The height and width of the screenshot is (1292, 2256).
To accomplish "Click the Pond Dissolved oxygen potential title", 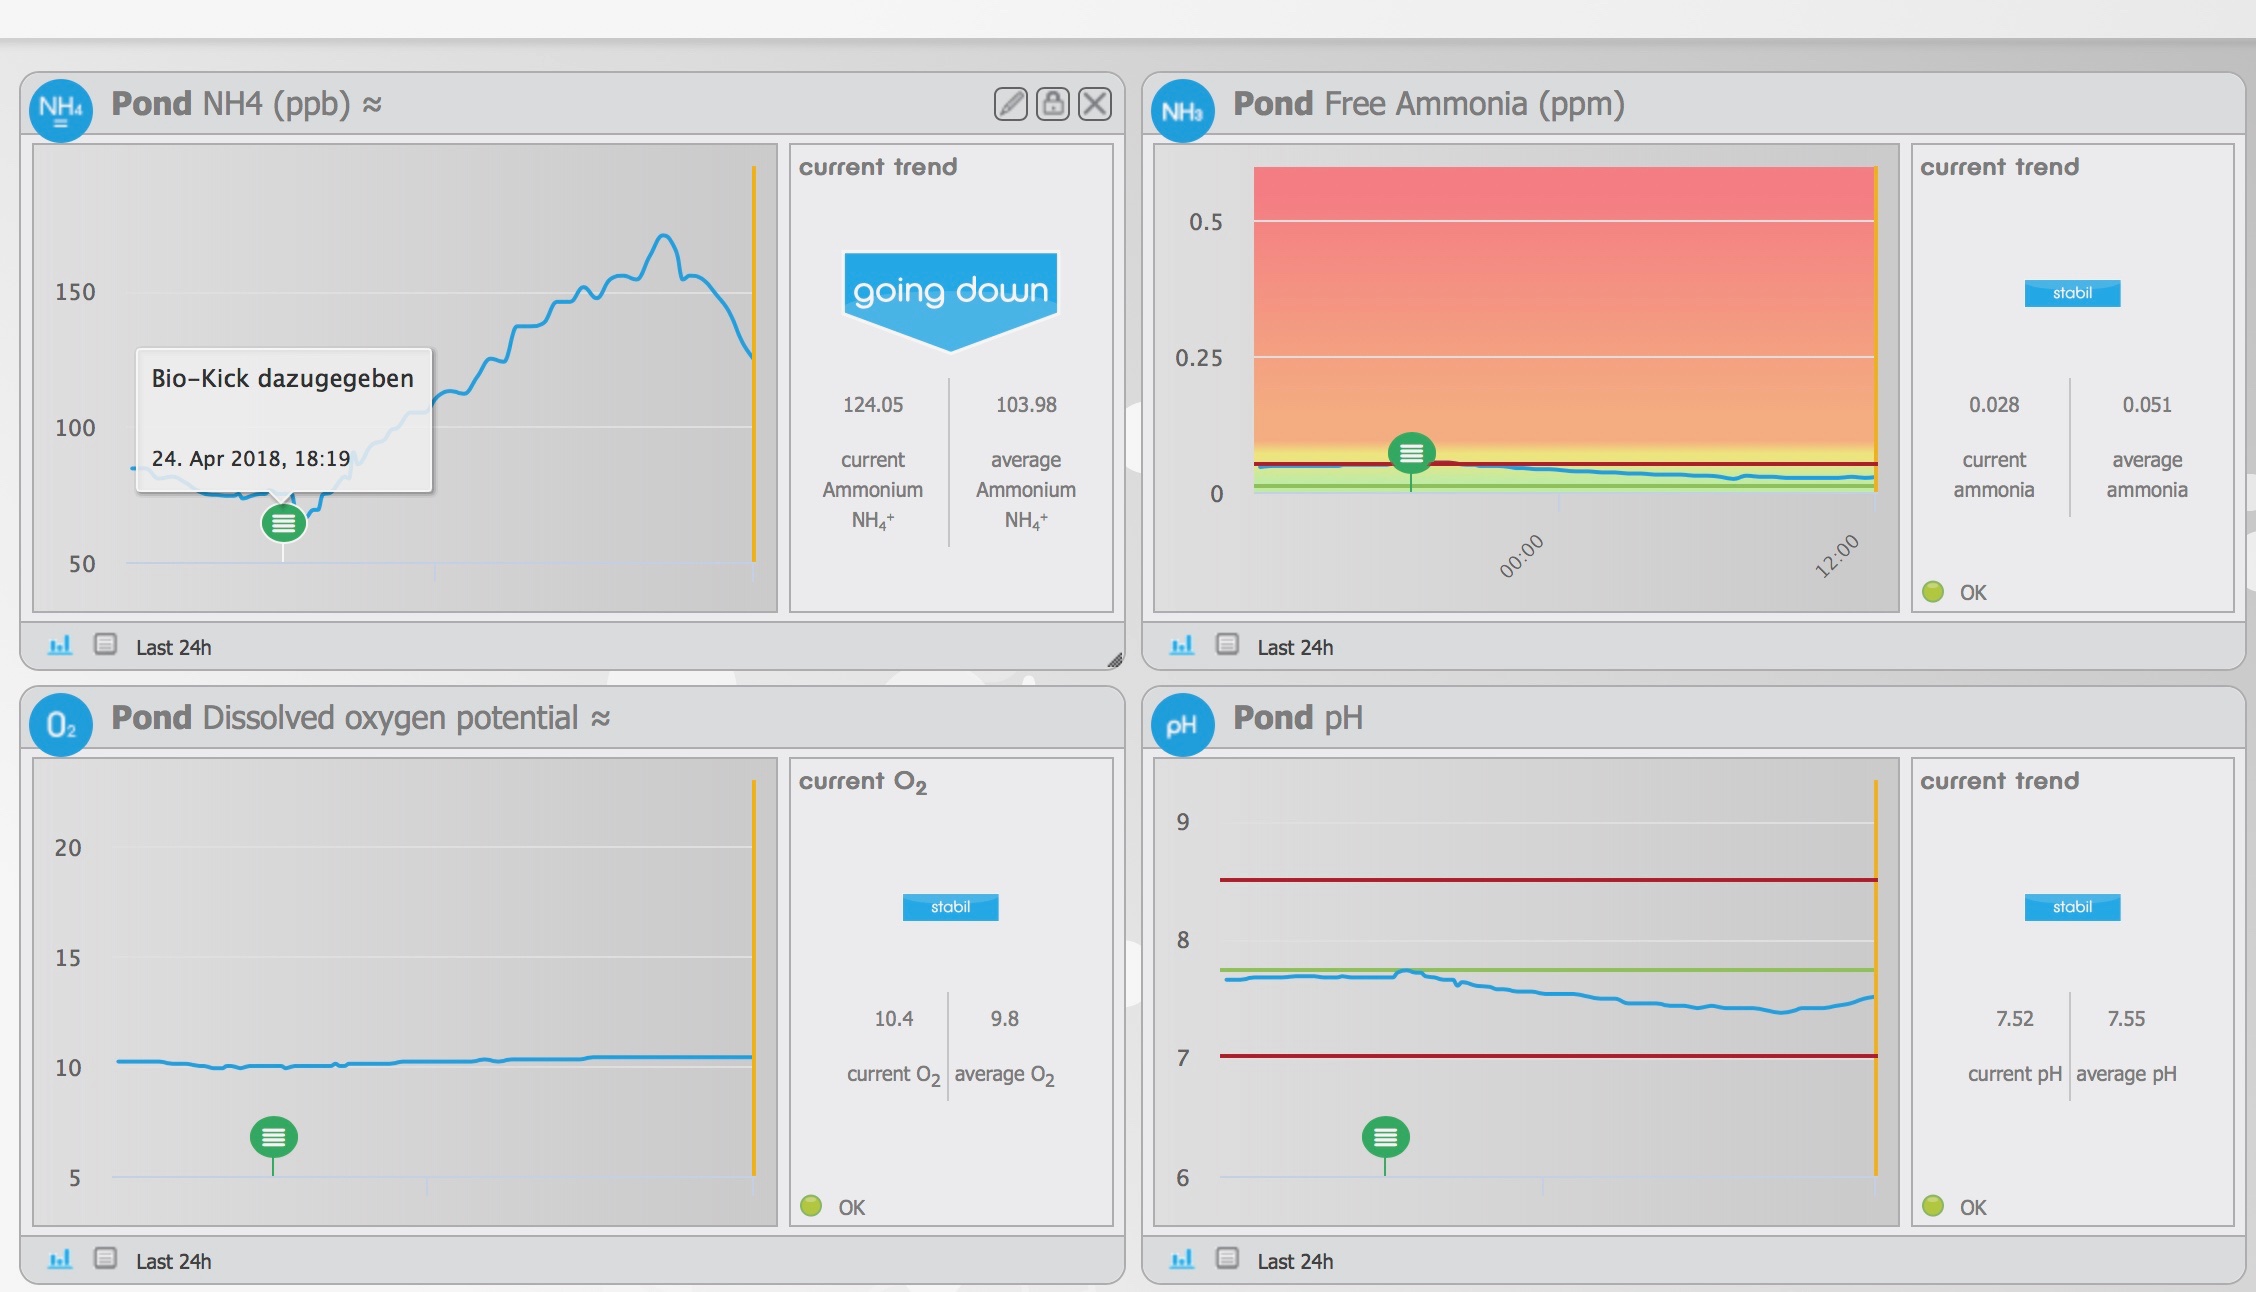I will click(x=344, y=718).
